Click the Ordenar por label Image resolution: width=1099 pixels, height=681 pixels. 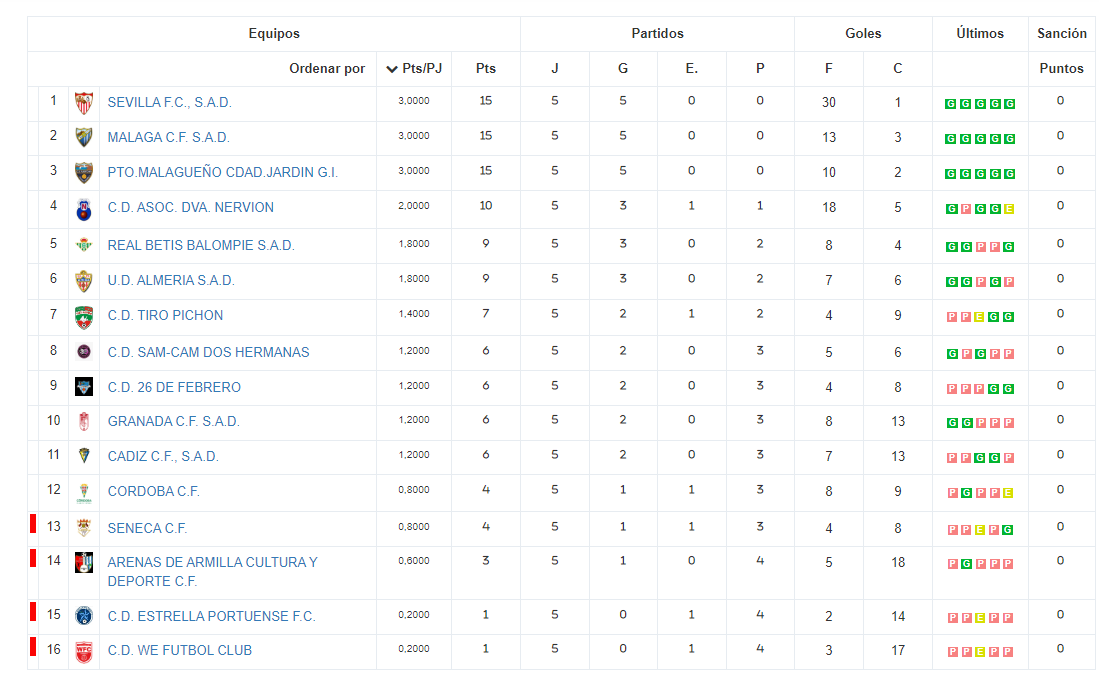coord(327,69)
